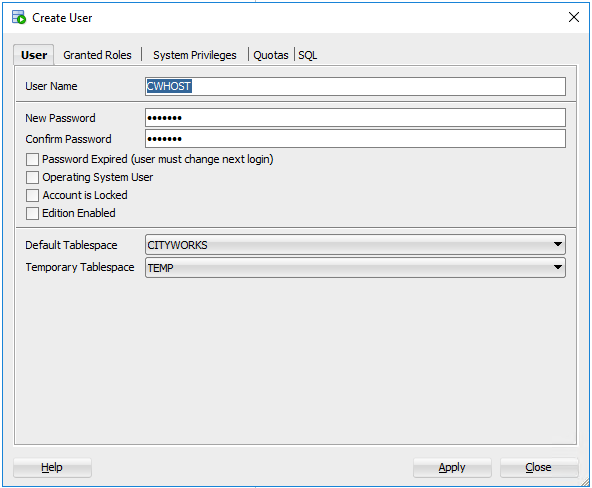Select the Quotas tab
The image size is (592, 488).
tap(271, 55)
